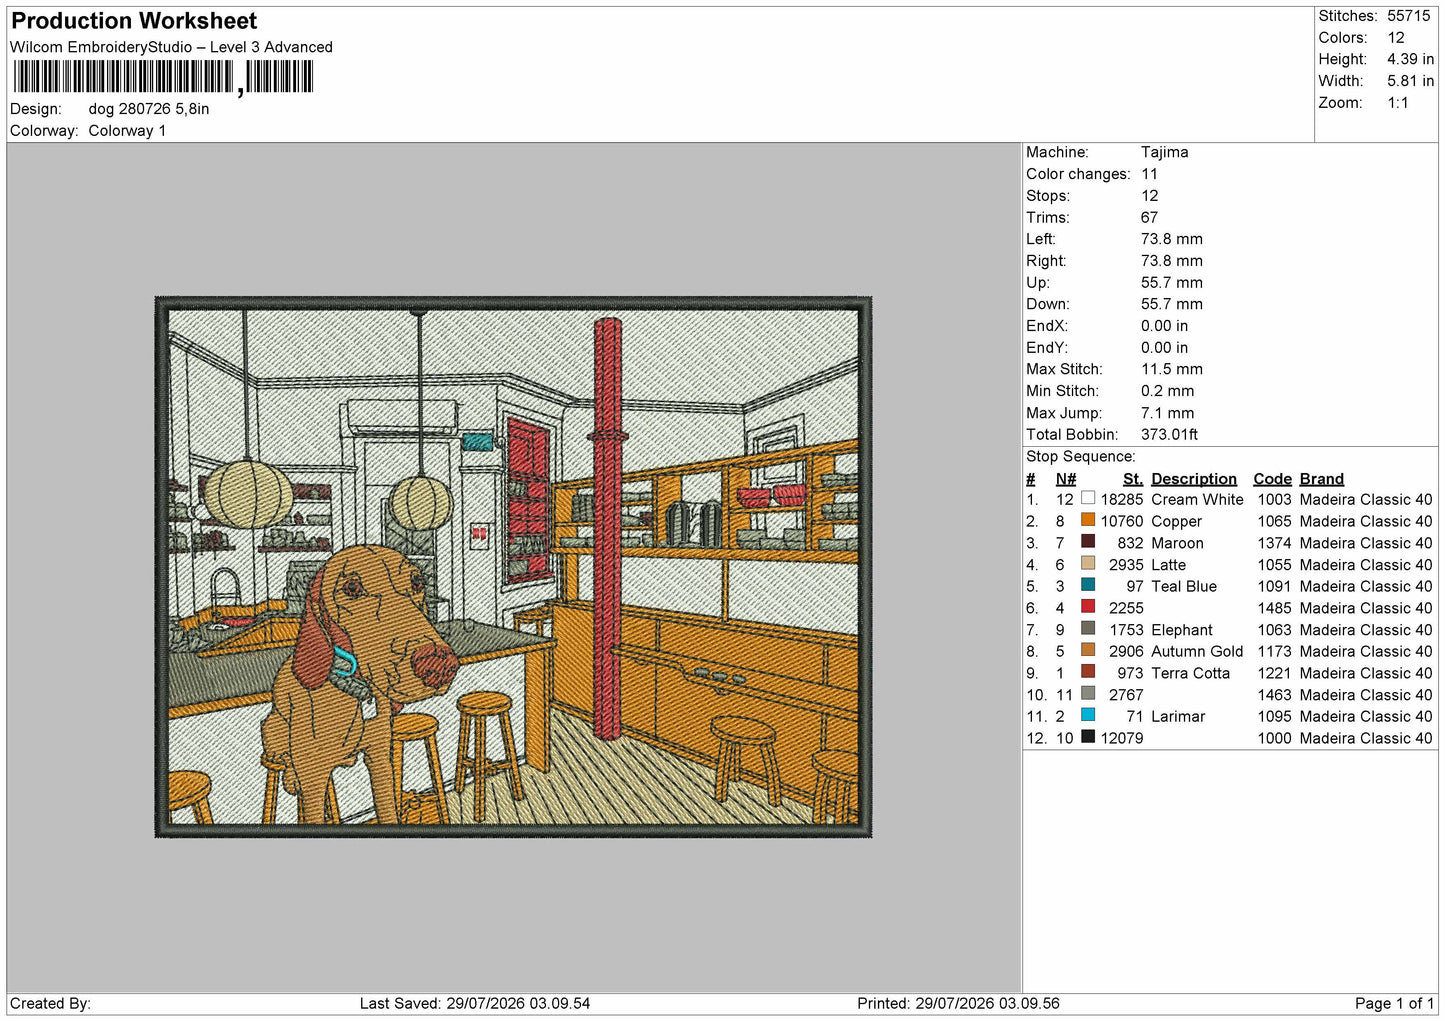This screenshot has height=1021, width=1445.
Task: Click the black swatch in row 12
Action: pyautogui.click(x=1088, y=737)
